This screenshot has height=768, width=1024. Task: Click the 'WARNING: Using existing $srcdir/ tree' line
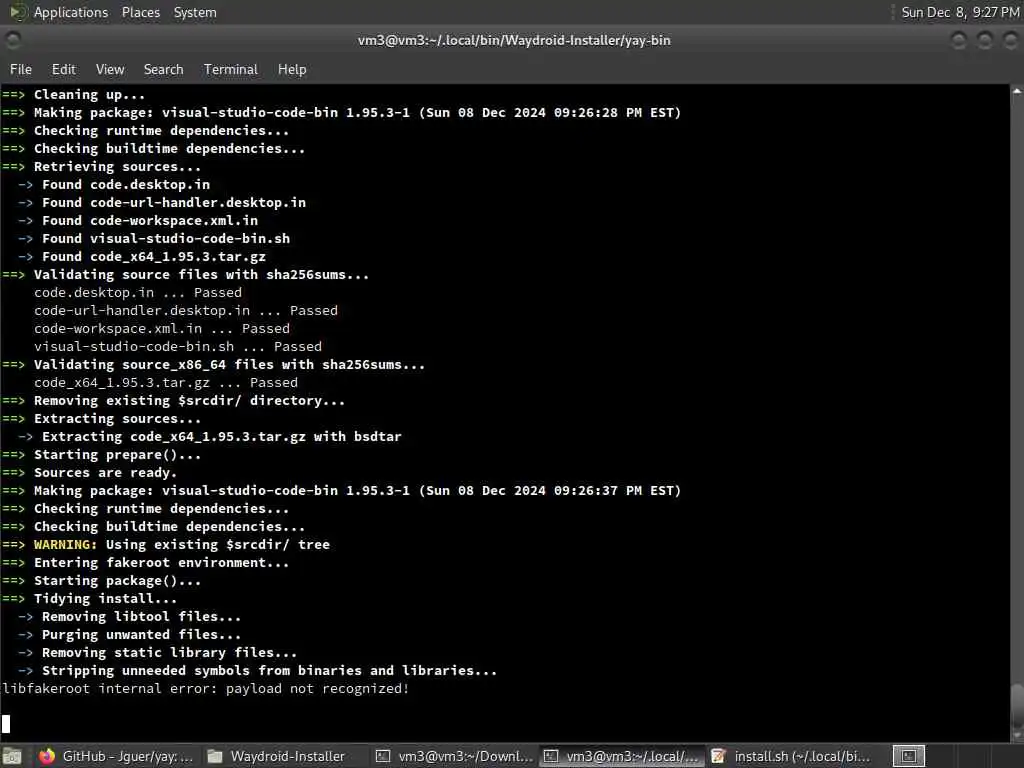166,545
